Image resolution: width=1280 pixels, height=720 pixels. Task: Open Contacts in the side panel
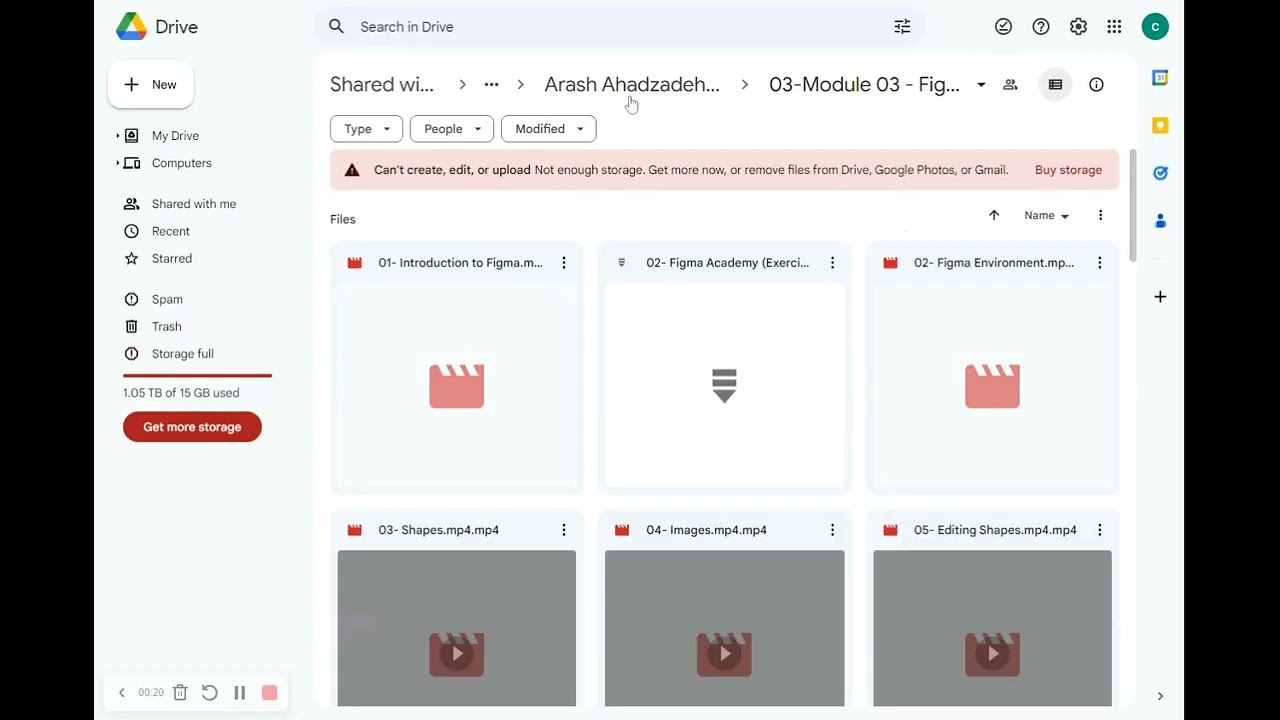click(1160, 220)
